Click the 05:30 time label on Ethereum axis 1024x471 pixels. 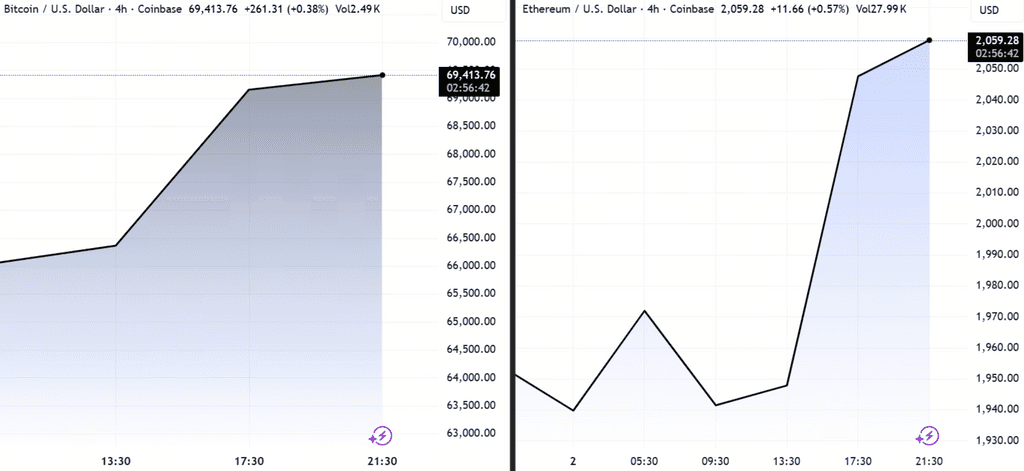(645, 460)
